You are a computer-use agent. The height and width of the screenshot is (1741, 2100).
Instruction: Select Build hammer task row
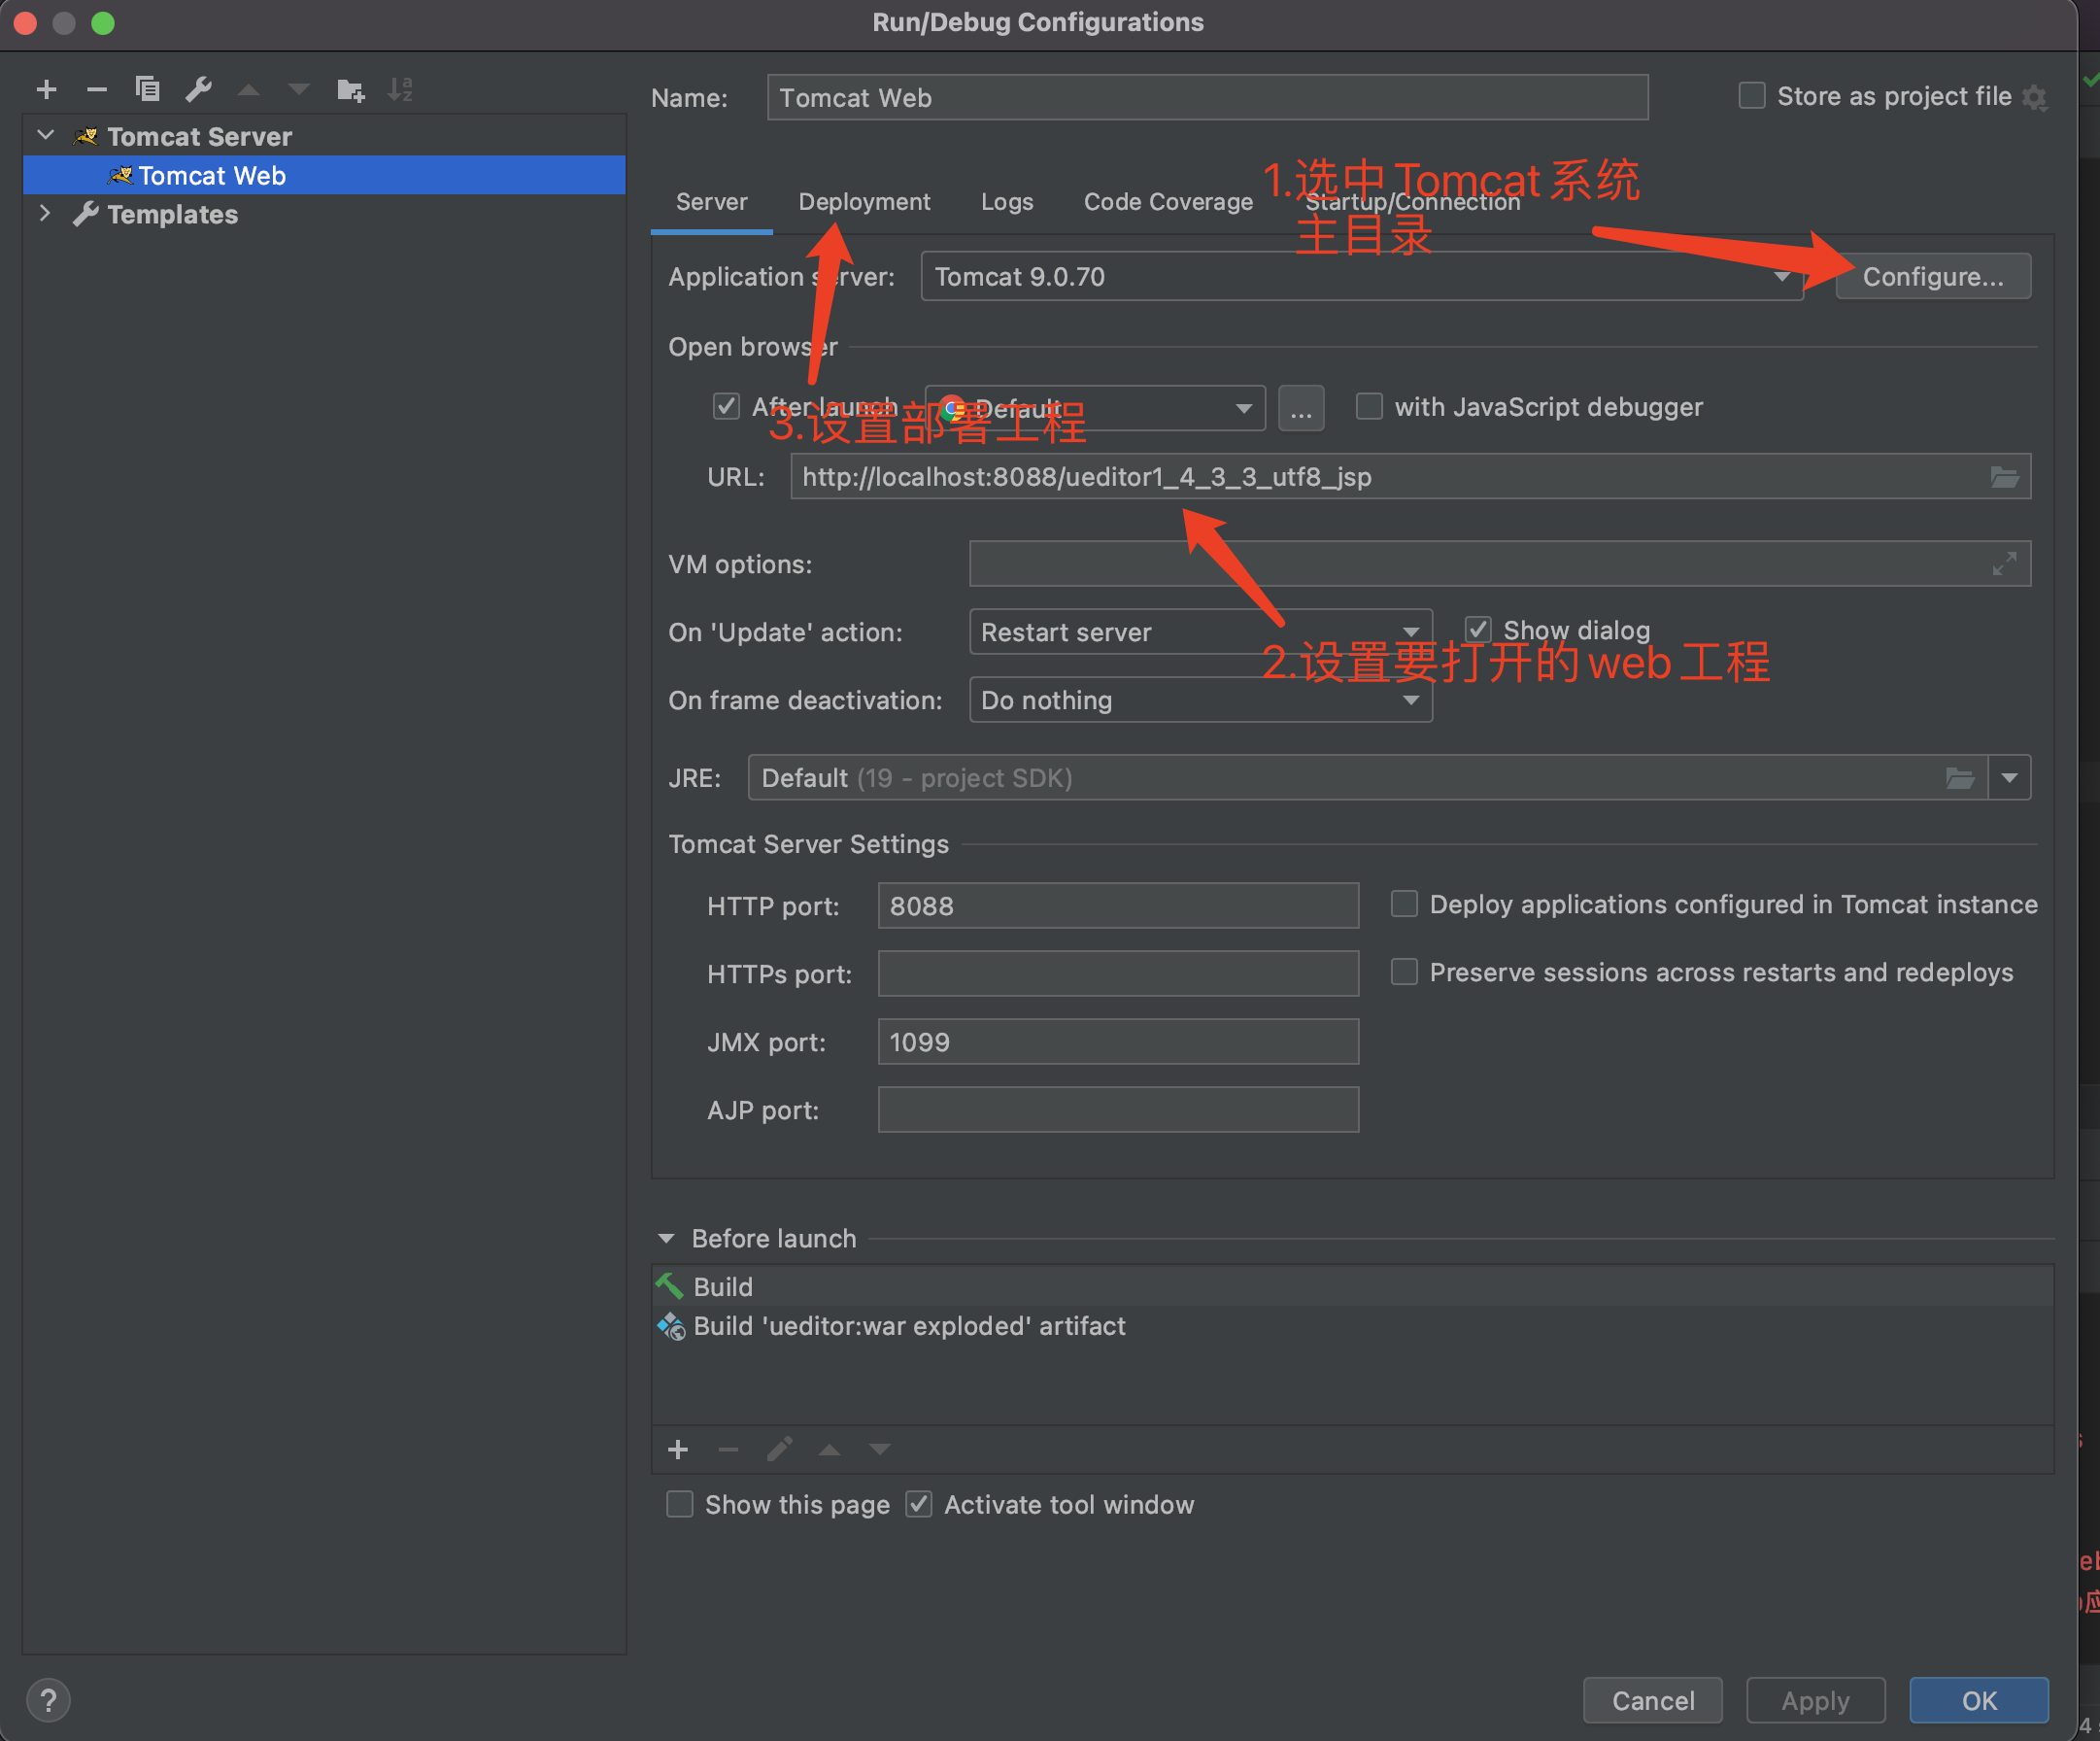click(x=1352, y=1286)
